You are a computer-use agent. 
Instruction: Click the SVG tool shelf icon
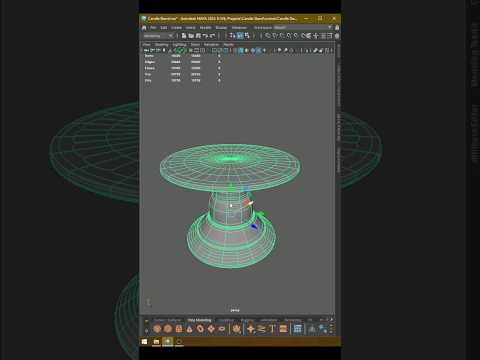[x=283, y=329]
